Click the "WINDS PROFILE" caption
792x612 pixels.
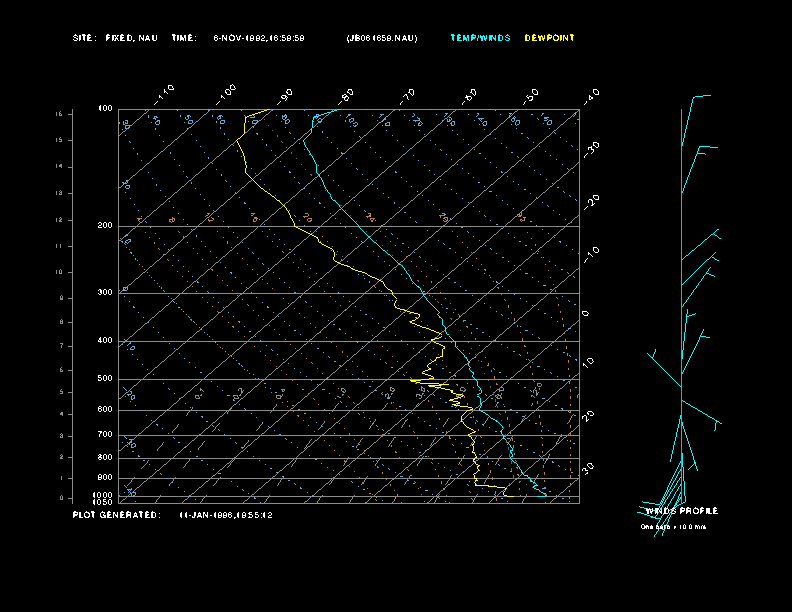pos(682,511)
